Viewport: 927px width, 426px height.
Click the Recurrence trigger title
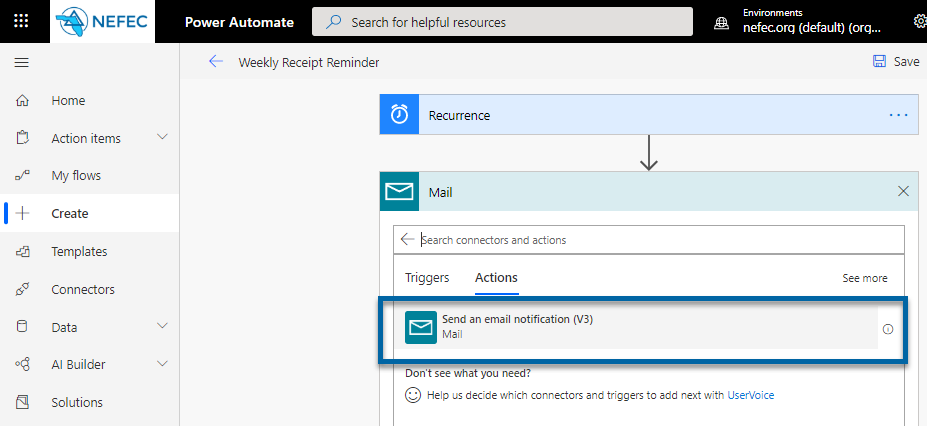point(459,115)
